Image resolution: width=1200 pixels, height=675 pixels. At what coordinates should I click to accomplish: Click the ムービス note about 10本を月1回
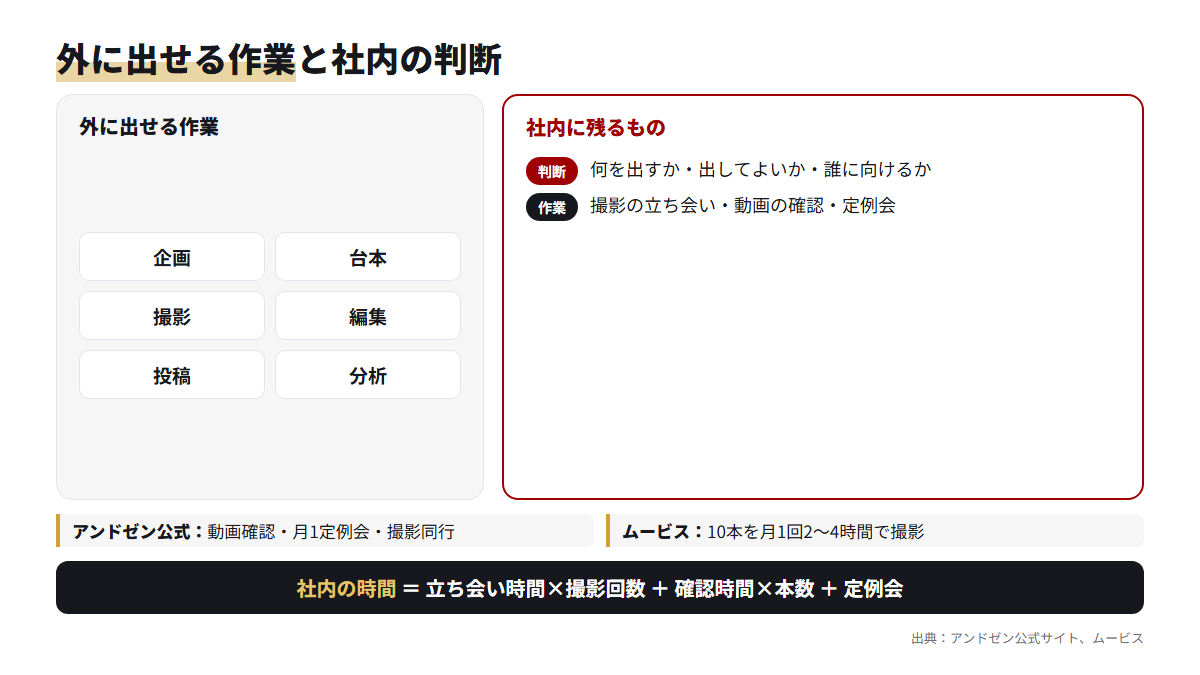875,531
